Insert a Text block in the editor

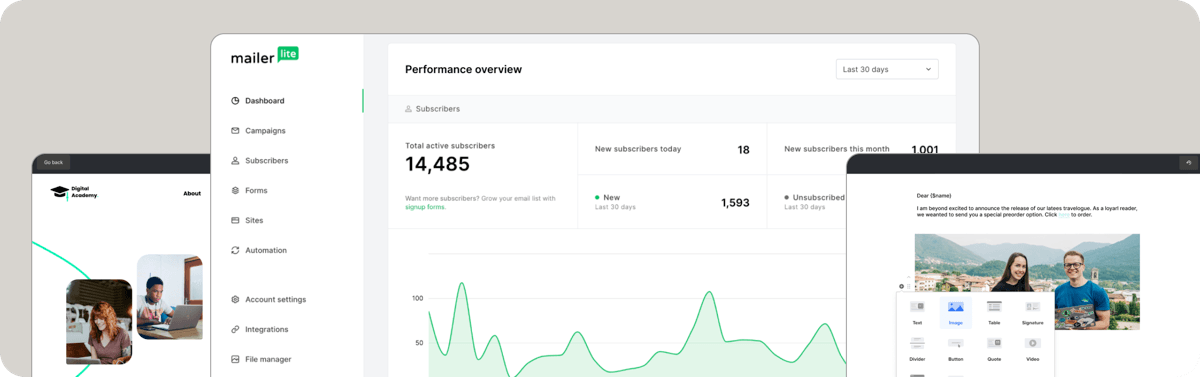tap(917, 314)
